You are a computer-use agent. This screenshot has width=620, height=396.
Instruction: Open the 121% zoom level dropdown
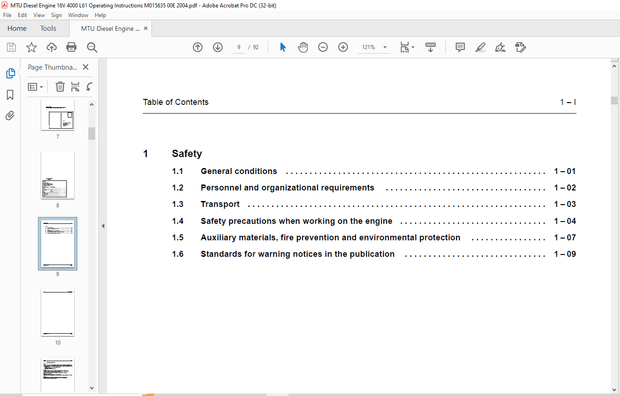(x=385, y=47)
